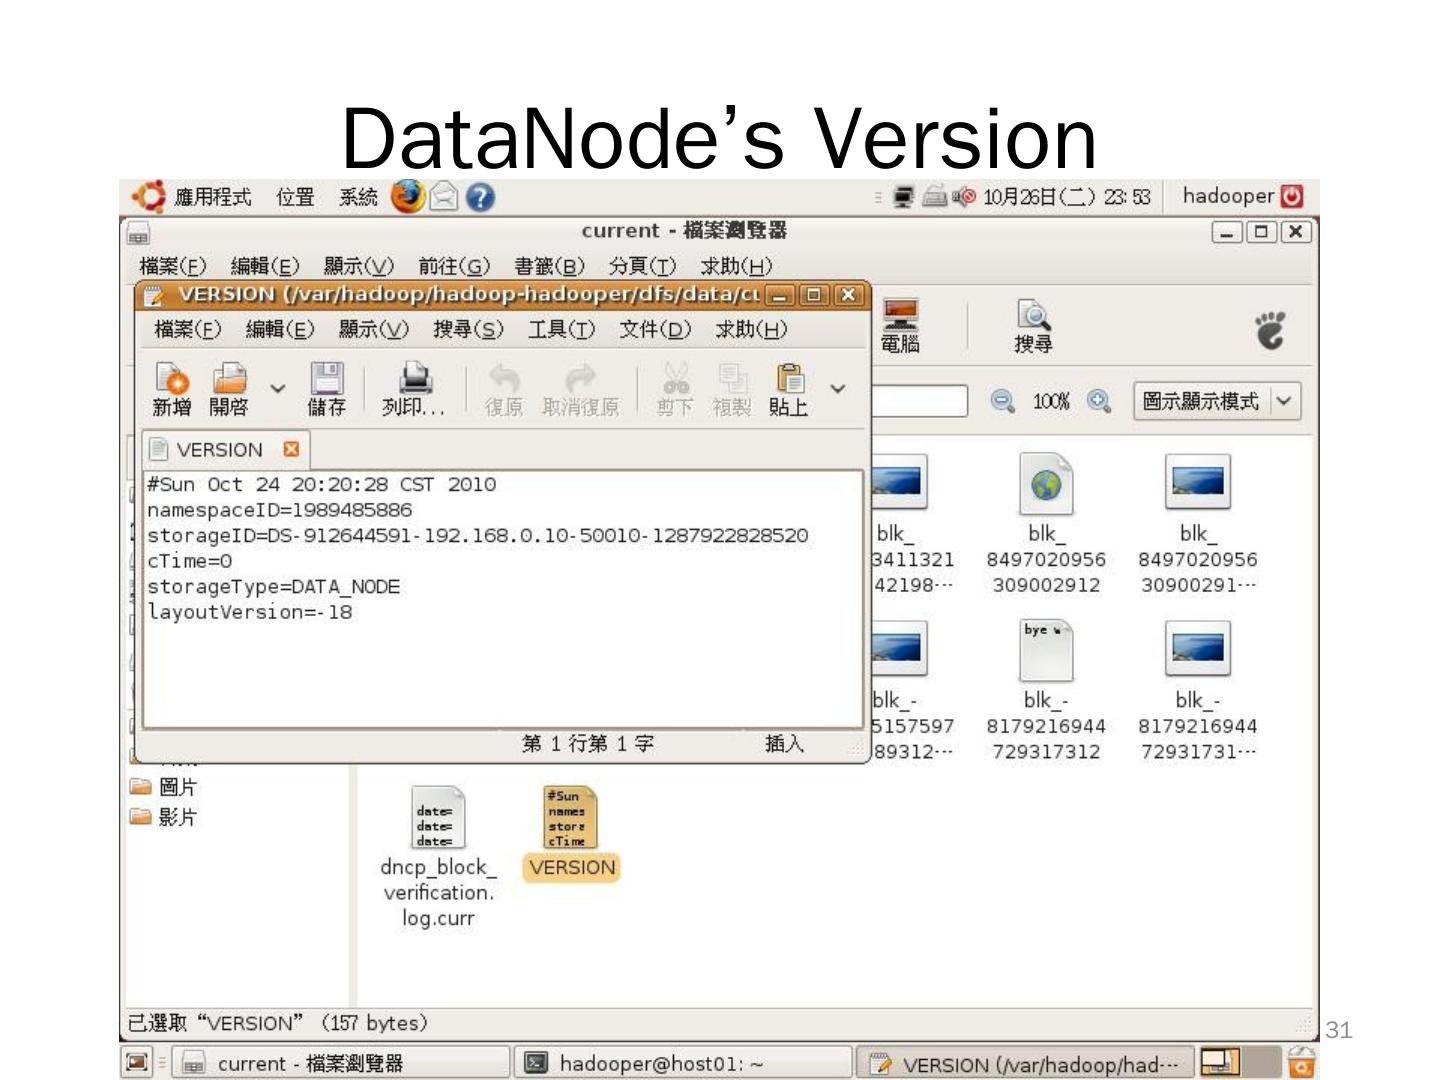Show the desktop via the bottom panel icon
Screen dimensions: 1440x1080
(x=137, y=1062)
